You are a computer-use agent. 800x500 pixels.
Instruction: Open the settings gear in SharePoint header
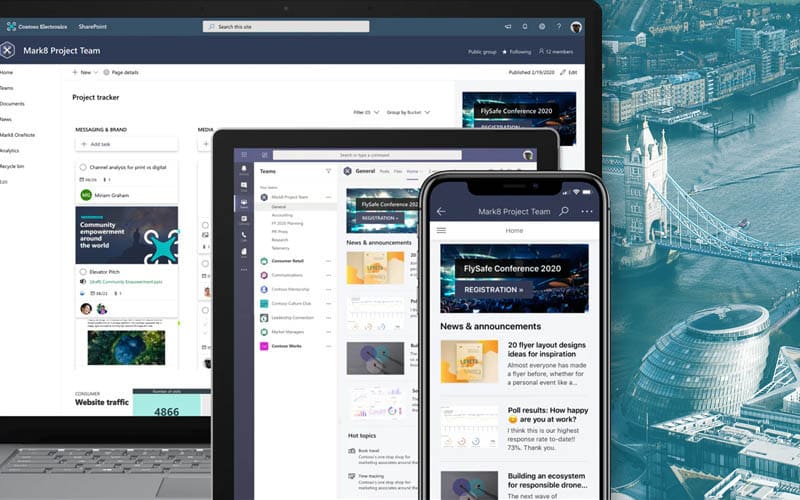(x=542, y=27)
